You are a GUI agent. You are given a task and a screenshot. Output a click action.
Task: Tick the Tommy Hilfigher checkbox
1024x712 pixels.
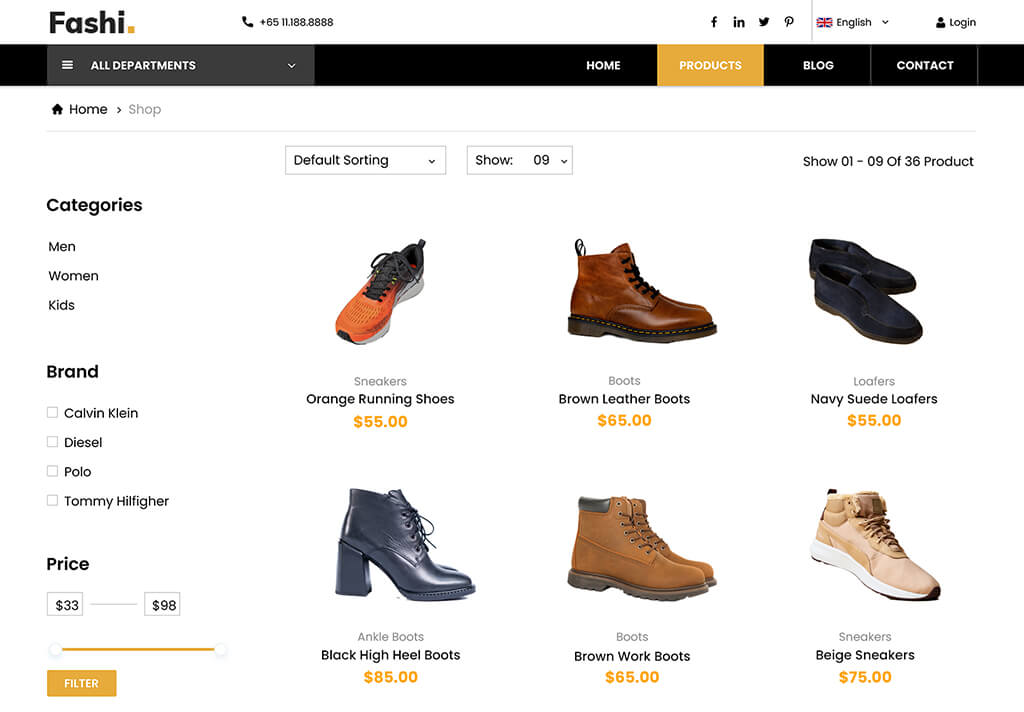pos(52,500)
